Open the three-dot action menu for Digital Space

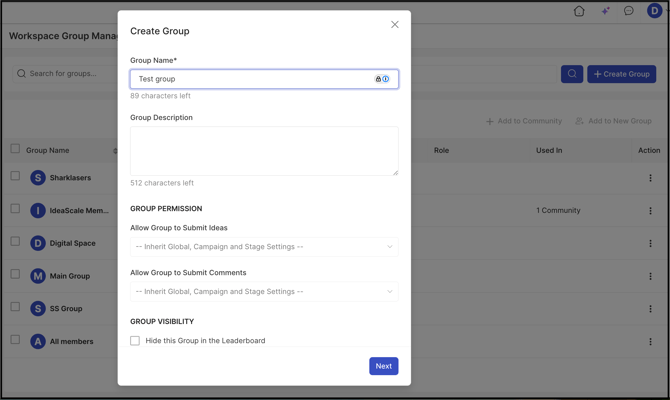click(650, 243)
